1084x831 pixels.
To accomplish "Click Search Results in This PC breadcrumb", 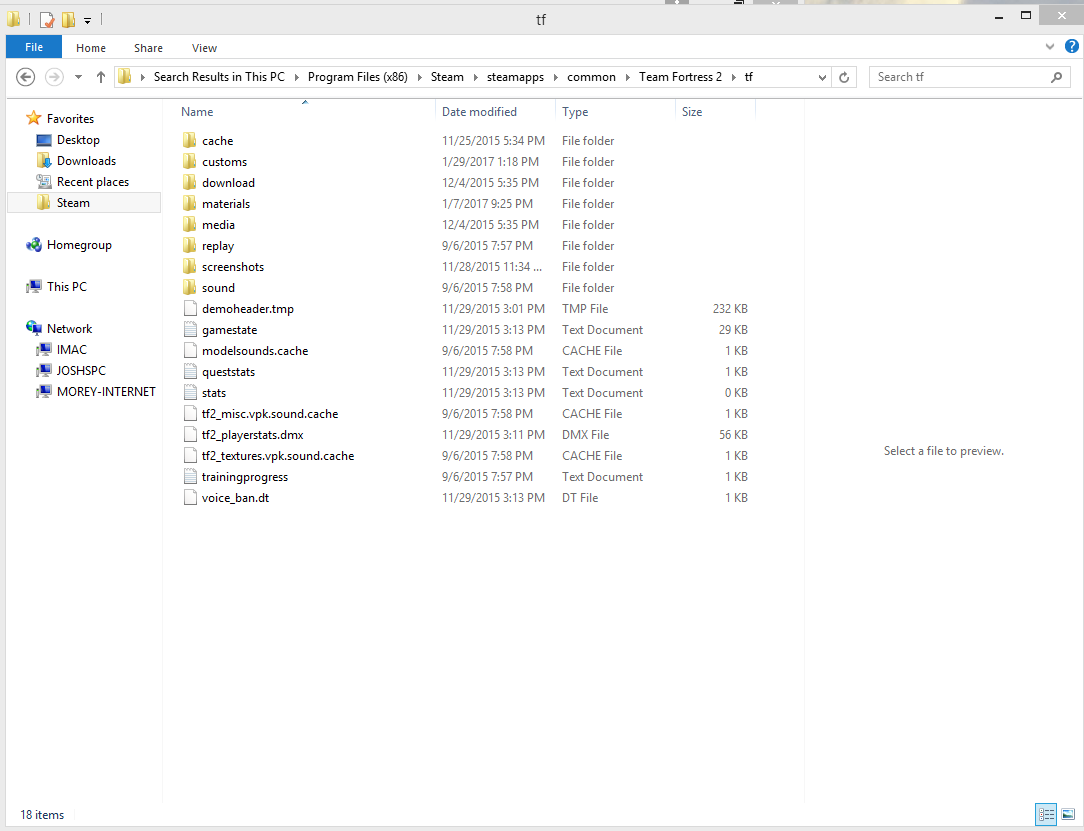I will click(x=219, y=77).
